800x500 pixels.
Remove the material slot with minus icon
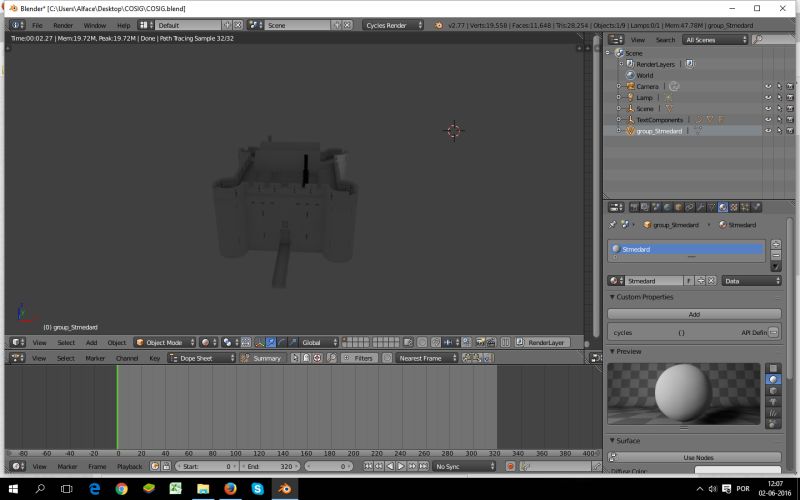776,255
